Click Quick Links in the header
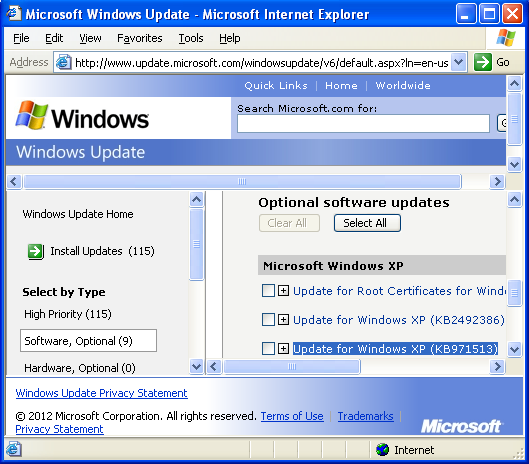529x464 pixels. pos(276,85)
